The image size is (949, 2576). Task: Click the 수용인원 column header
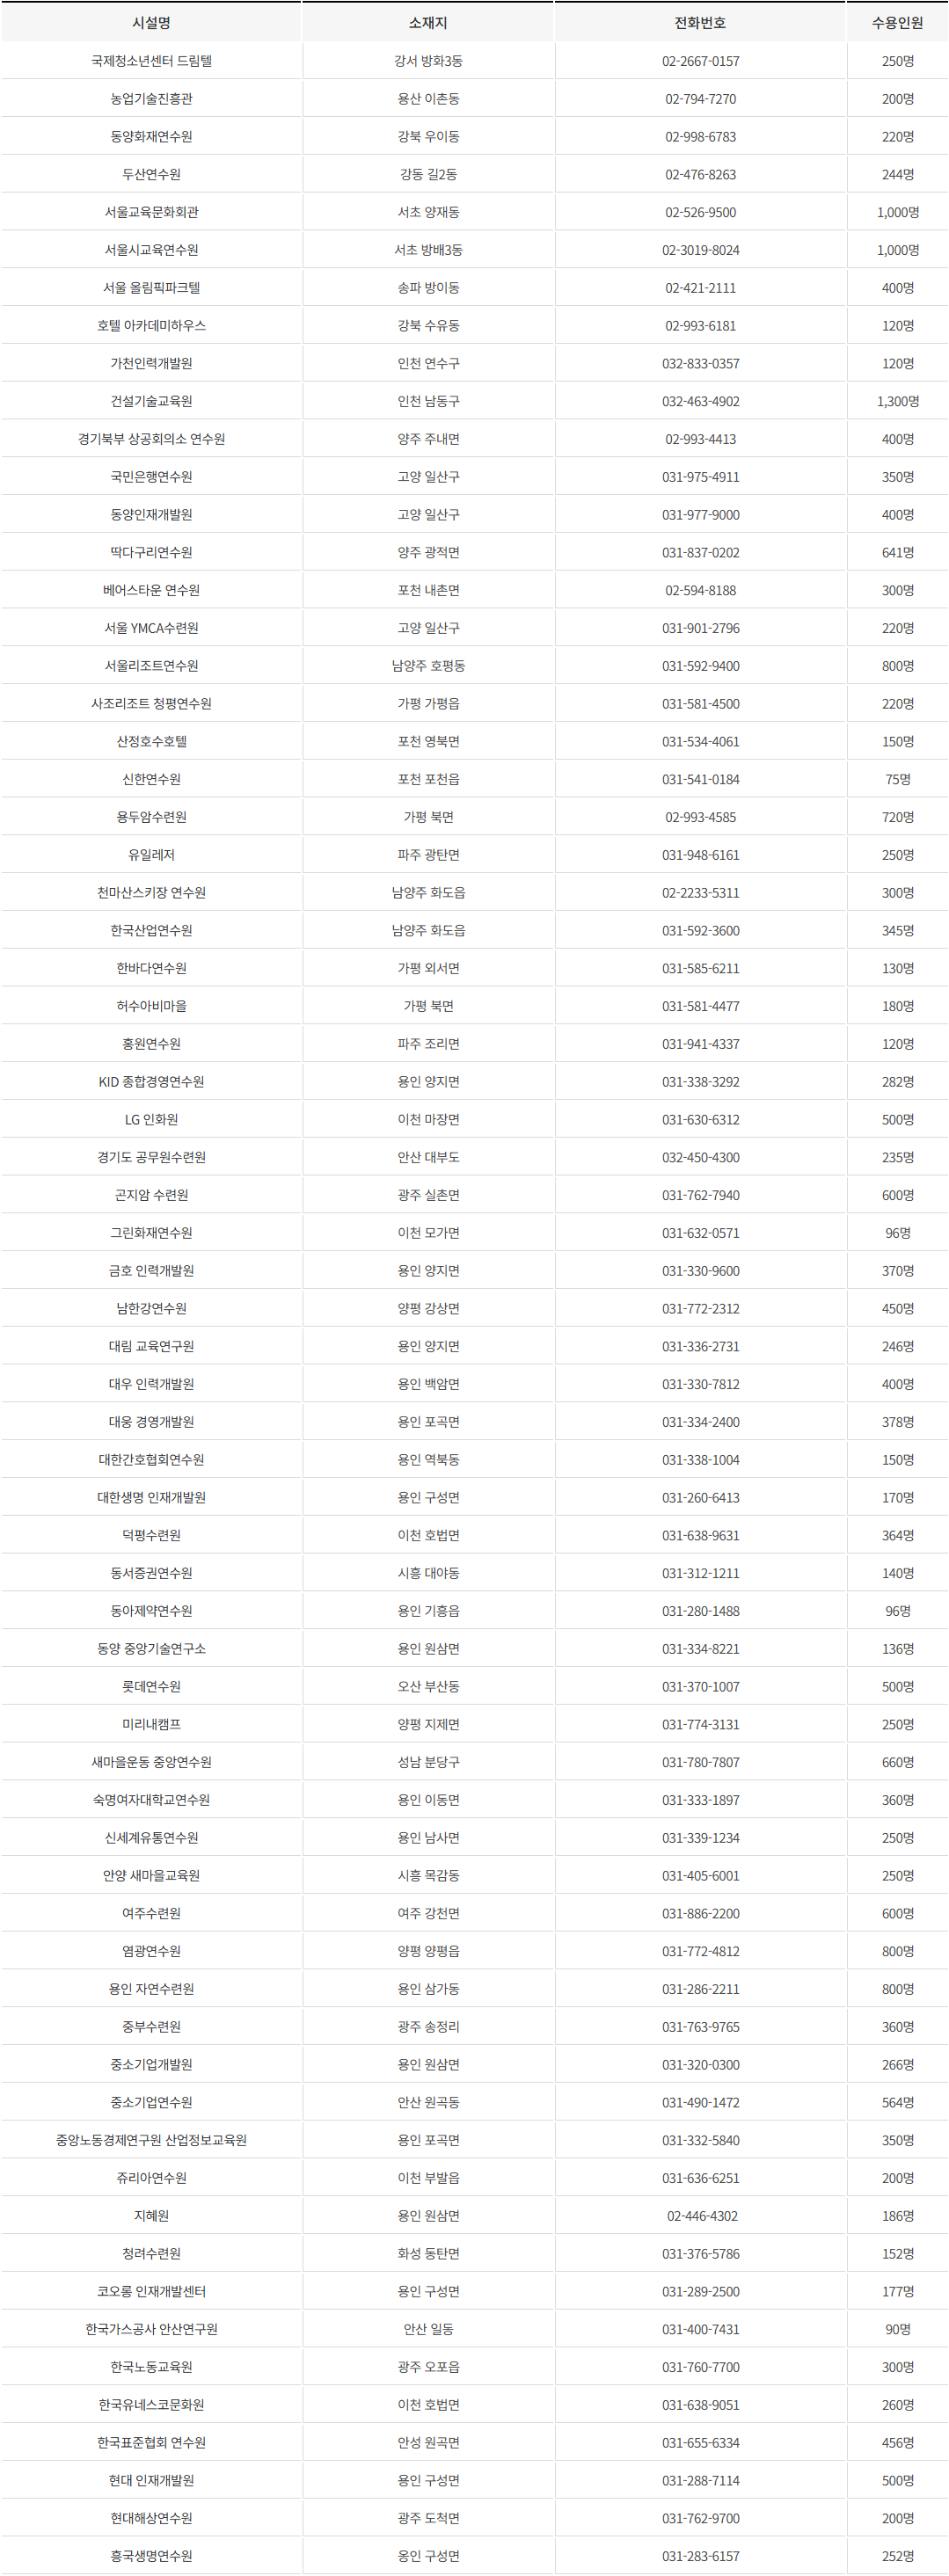898,23
